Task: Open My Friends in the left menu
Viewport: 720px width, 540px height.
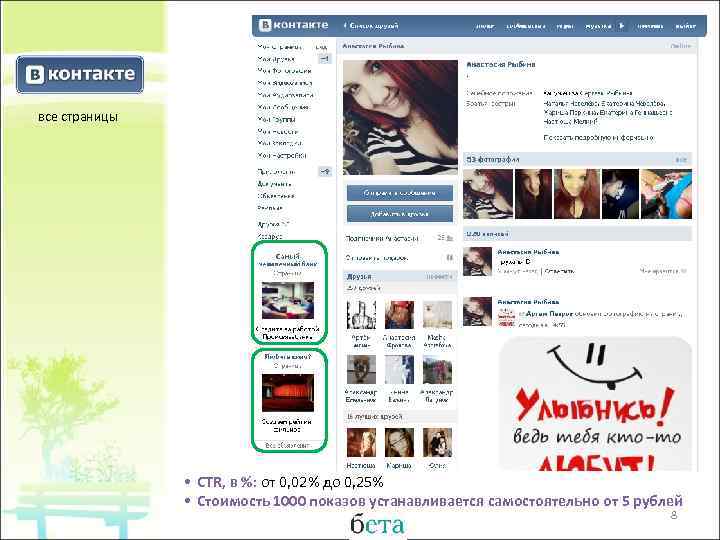Action: click(276, 59)
